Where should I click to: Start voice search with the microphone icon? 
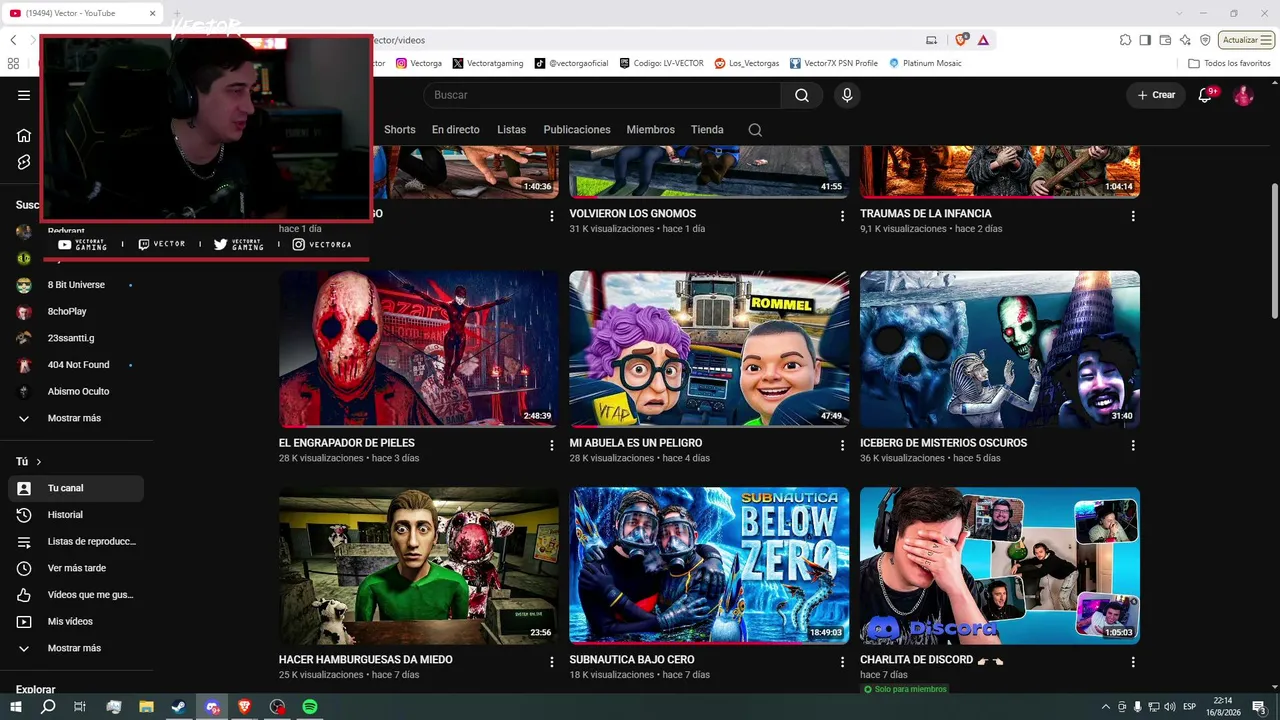847,95
